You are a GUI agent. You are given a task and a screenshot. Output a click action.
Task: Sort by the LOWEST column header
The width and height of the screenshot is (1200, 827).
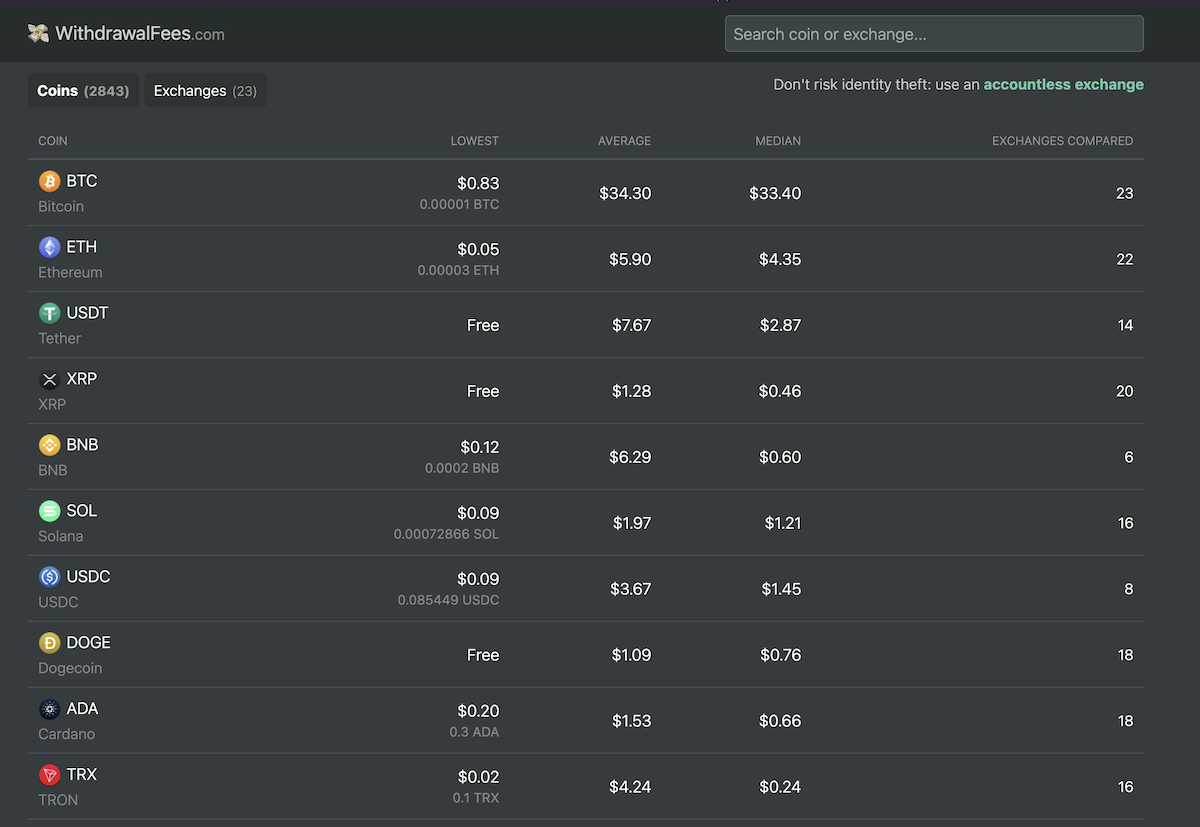tap(475, 141)
